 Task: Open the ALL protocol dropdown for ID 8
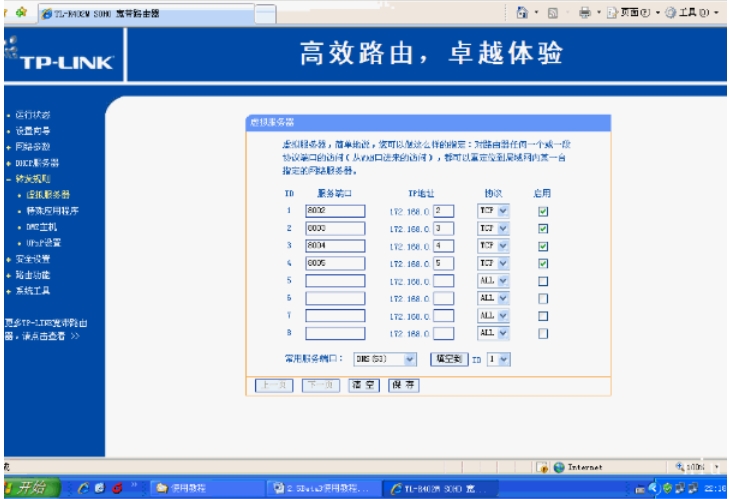pyautogui.click(x=493, y=333)
